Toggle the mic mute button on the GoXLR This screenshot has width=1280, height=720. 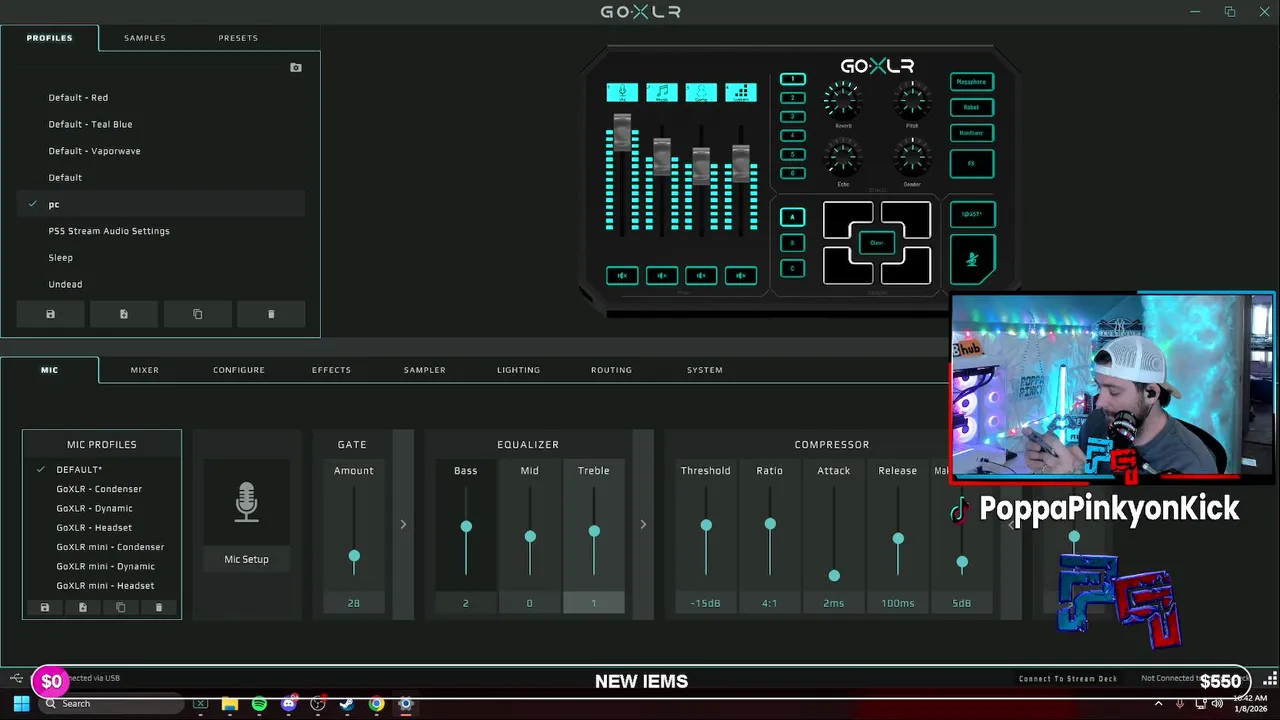(972, 260)
